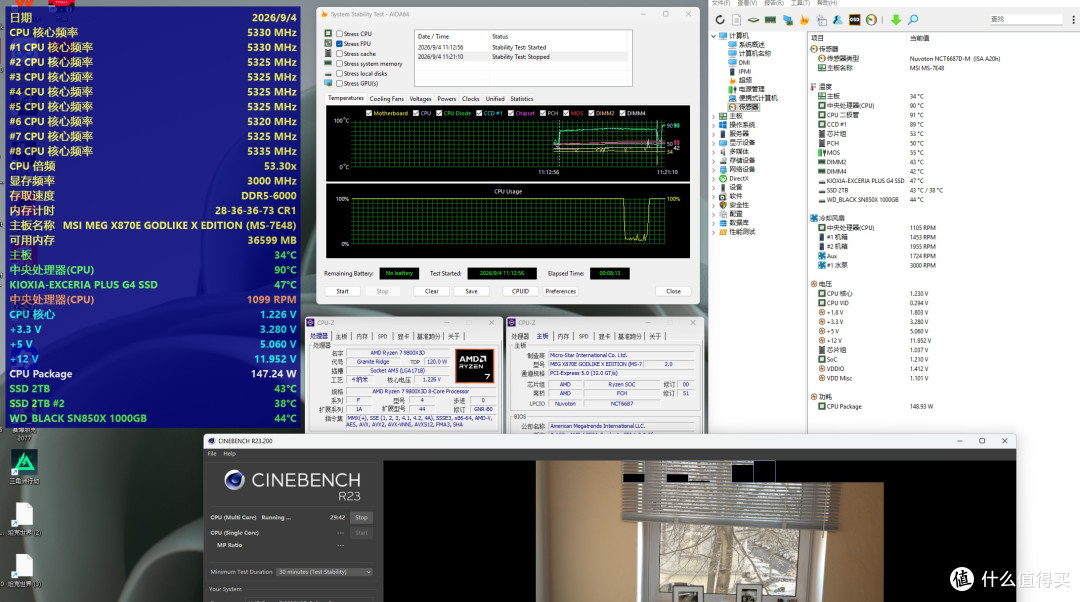Click AIDA64 OSD panel toolbar icon
Image resolution: width=1080 pixels, height=602 pixels.
coord(854,20)
